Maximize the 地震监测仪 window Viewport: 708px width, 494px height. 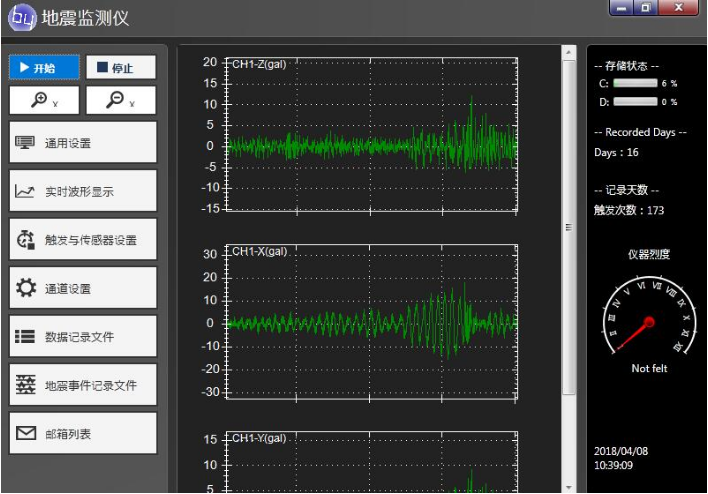(646, 8)
